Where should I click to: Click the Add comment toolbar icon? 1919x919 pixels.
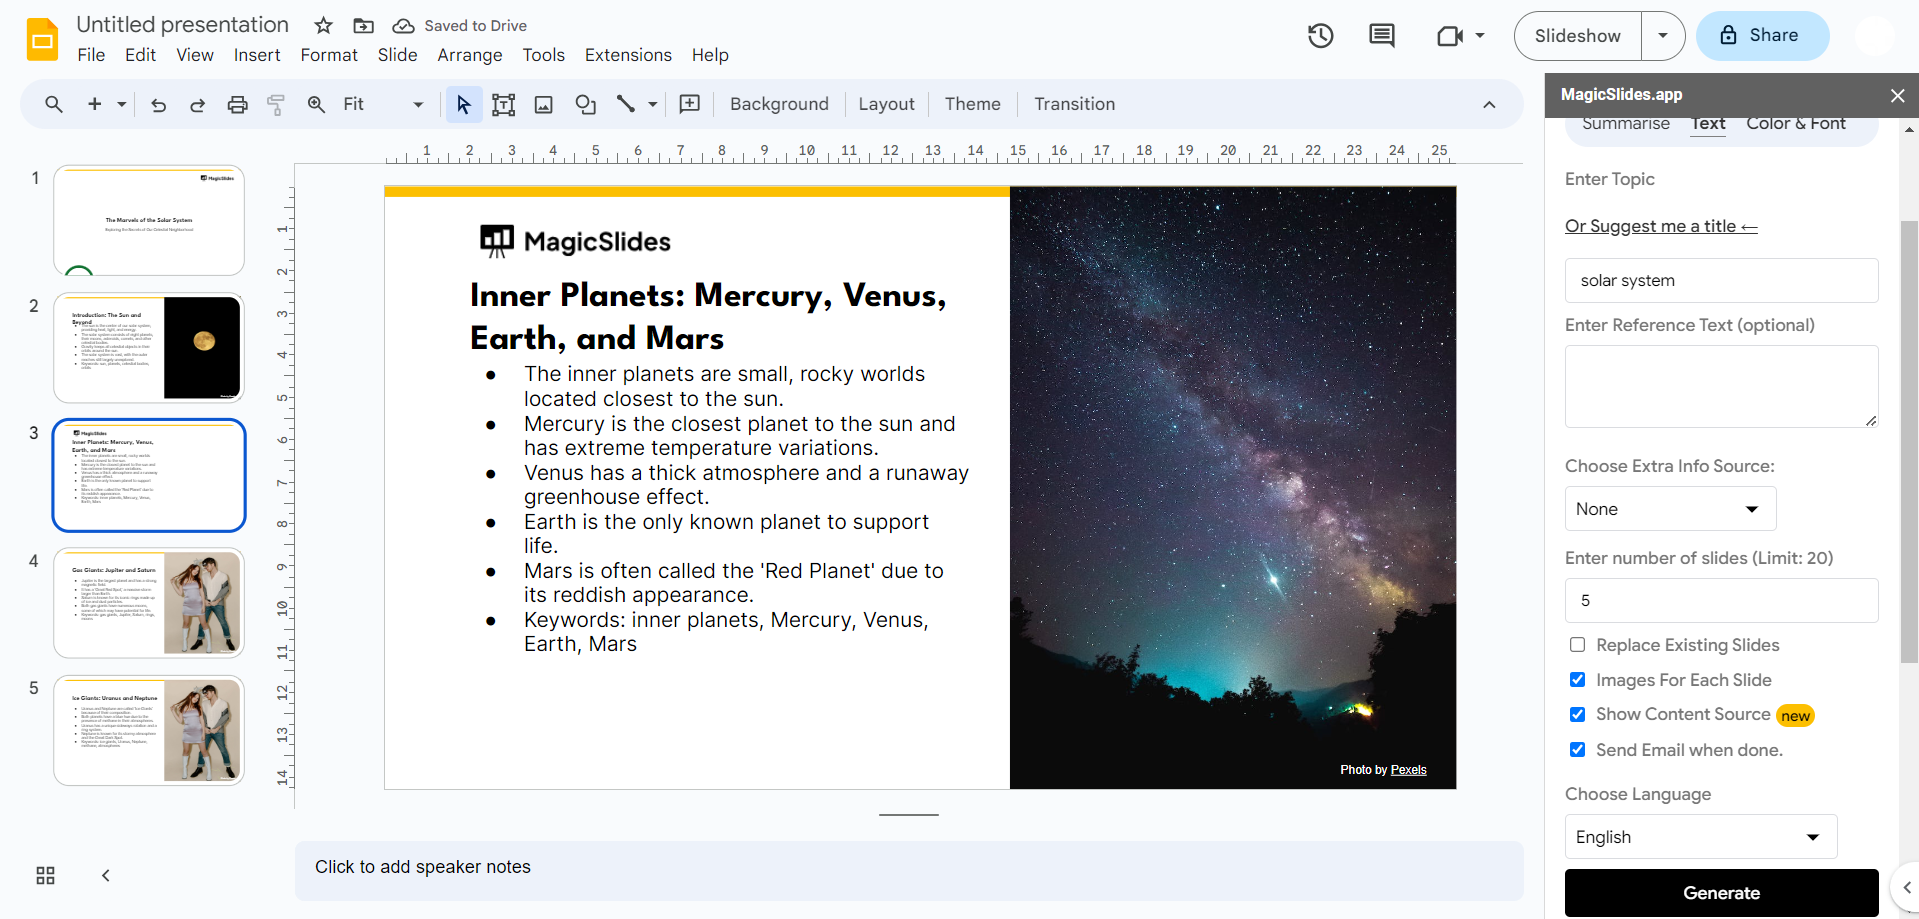point(690,104)
